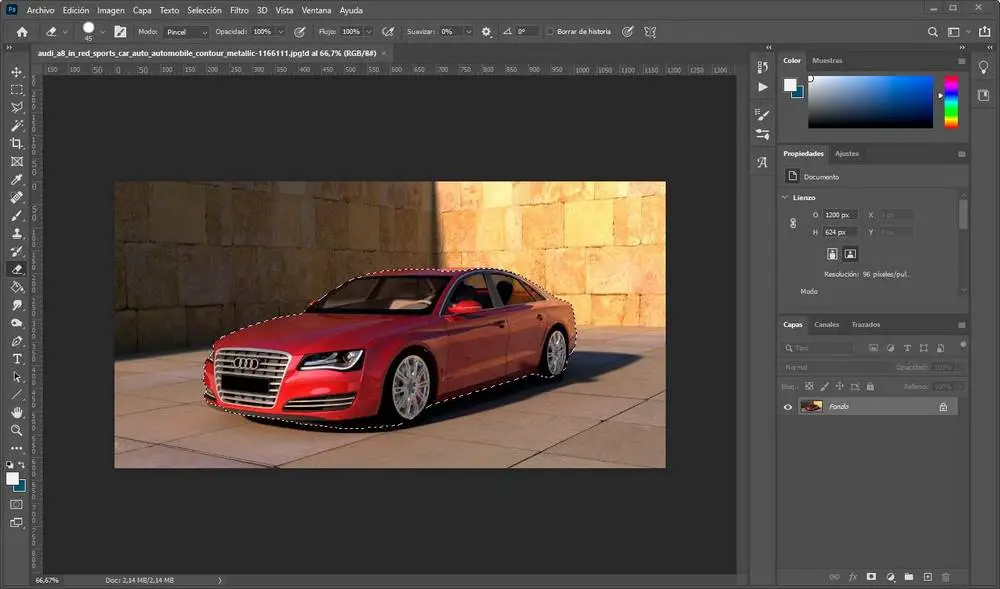Switch to the Canales tab

(x=826, y=325)
